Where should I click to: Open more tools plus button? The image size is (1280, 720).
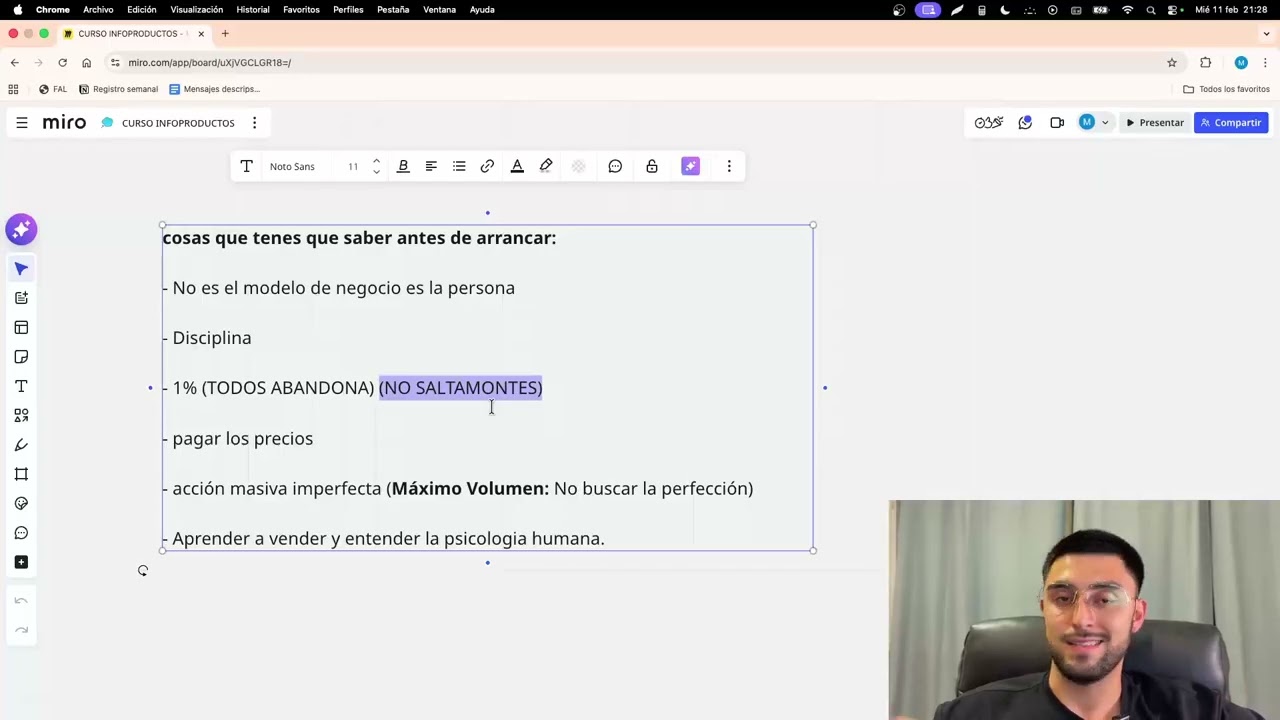pos(21,562)
